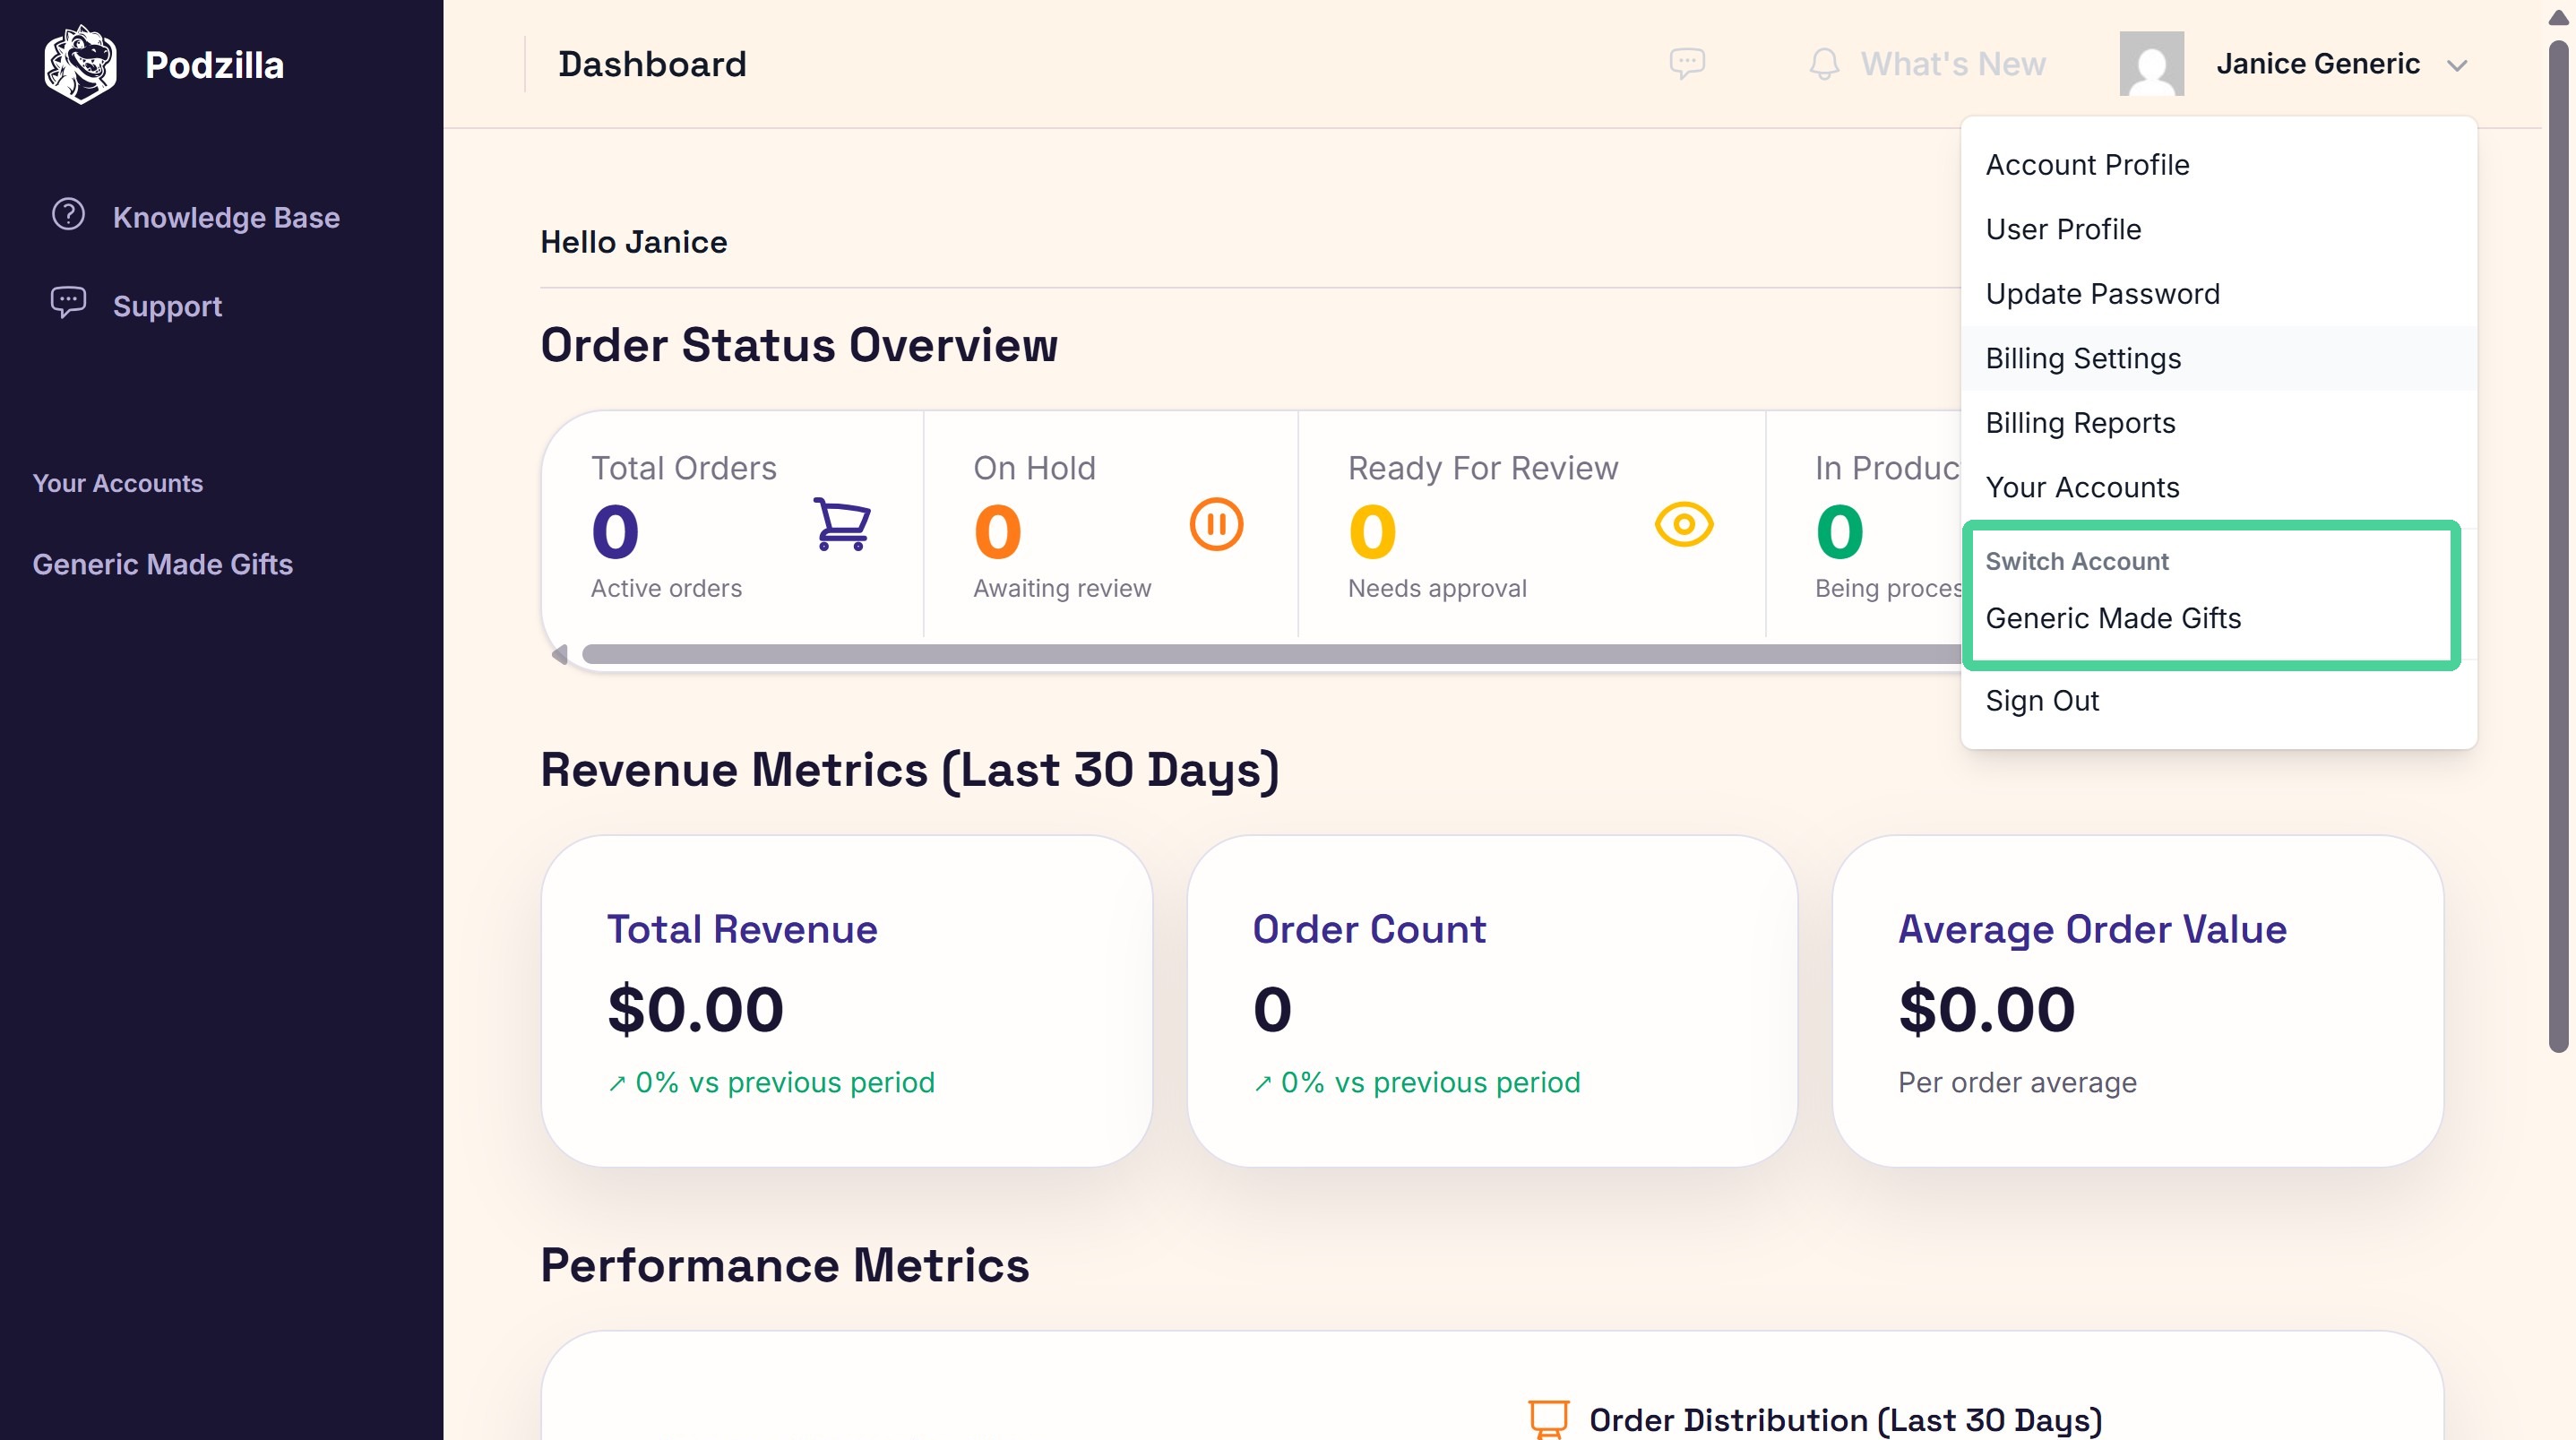Click the Per order average caption
The width and height of the screenshot is (2576, 1440).
[2017, 1083]
